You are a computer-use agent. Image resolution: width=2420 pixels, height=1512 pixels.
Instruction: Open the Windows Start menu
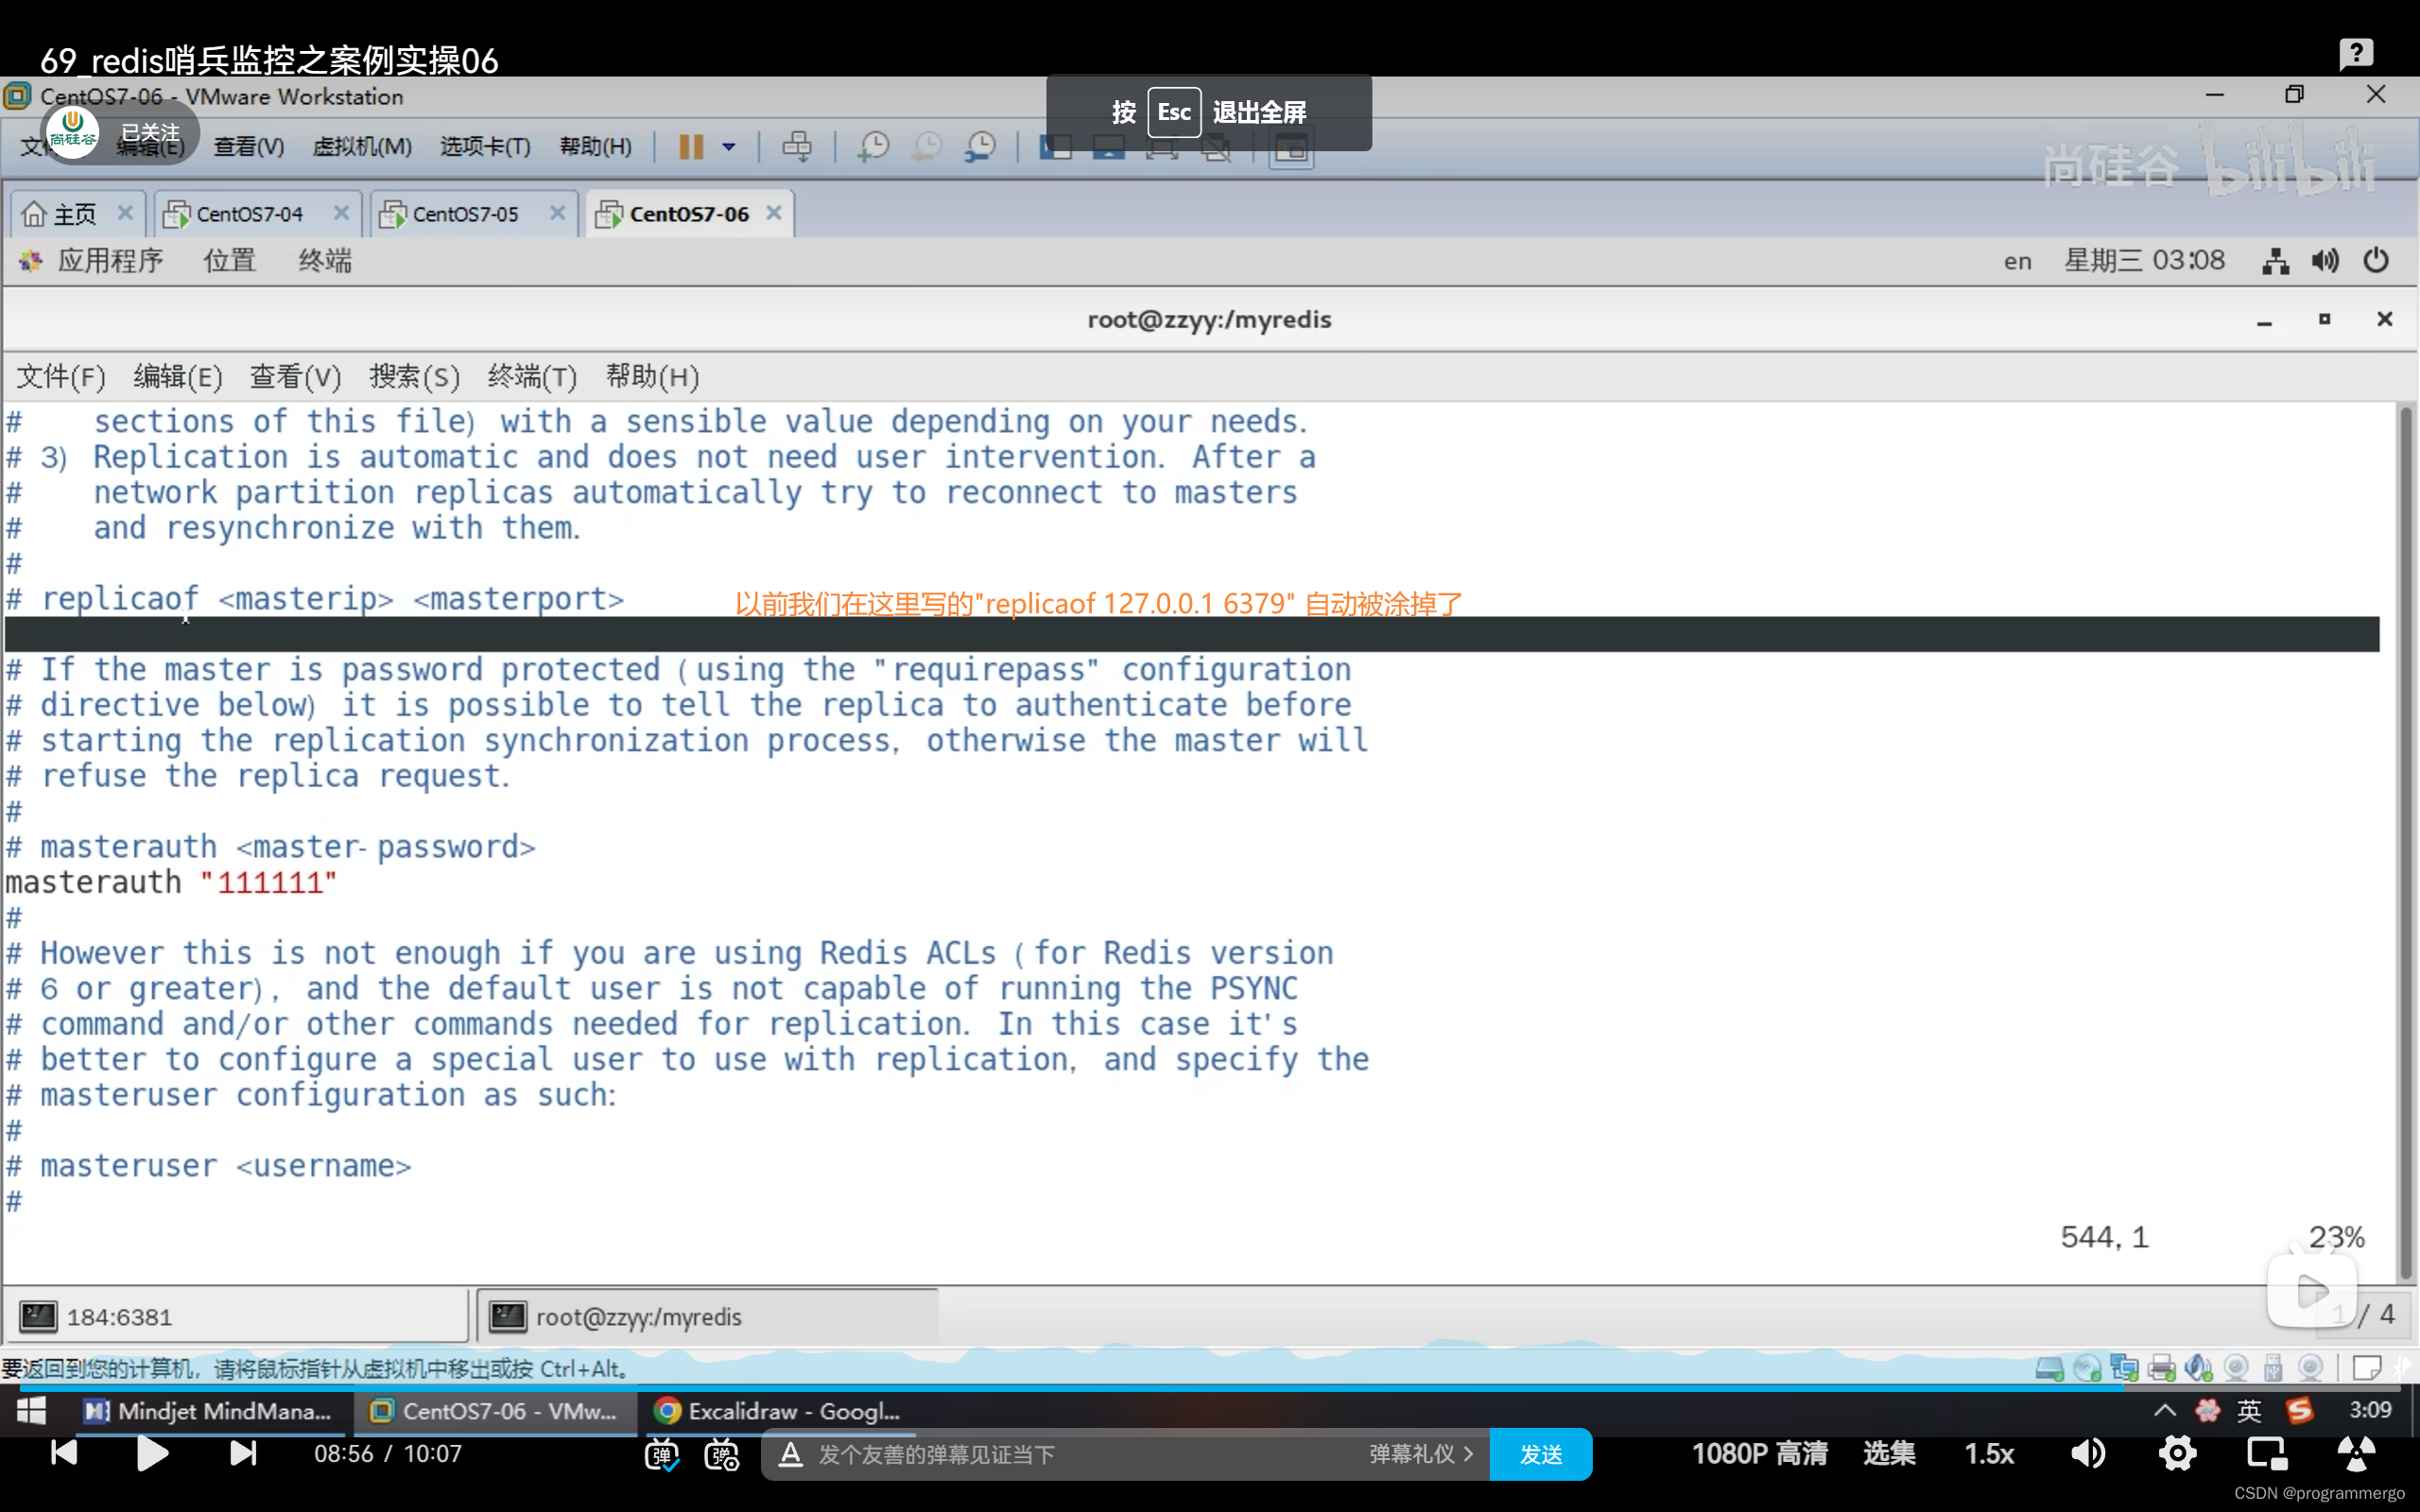(31, 1411)
